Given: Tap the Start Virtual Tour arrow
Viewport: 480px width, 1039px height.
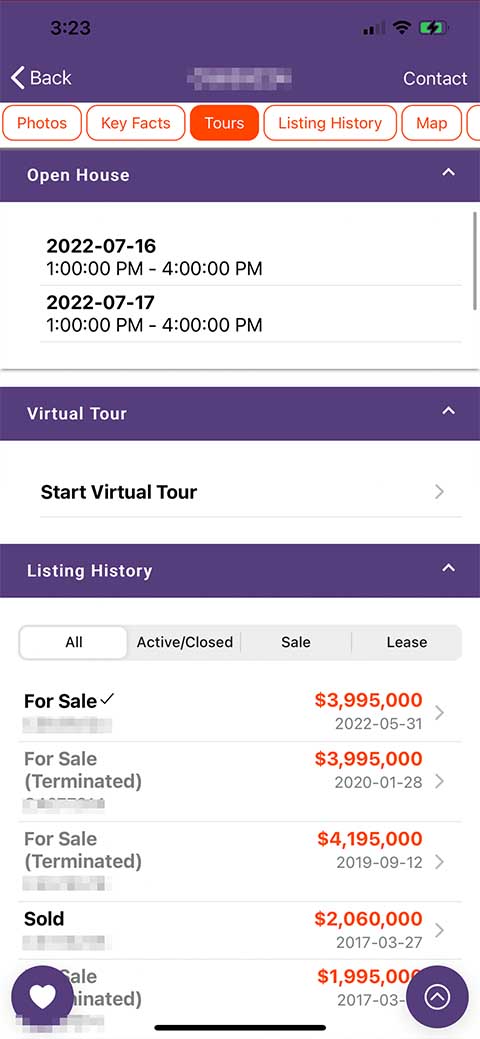Looking at the screenshot, I should [x=439, y=492].
